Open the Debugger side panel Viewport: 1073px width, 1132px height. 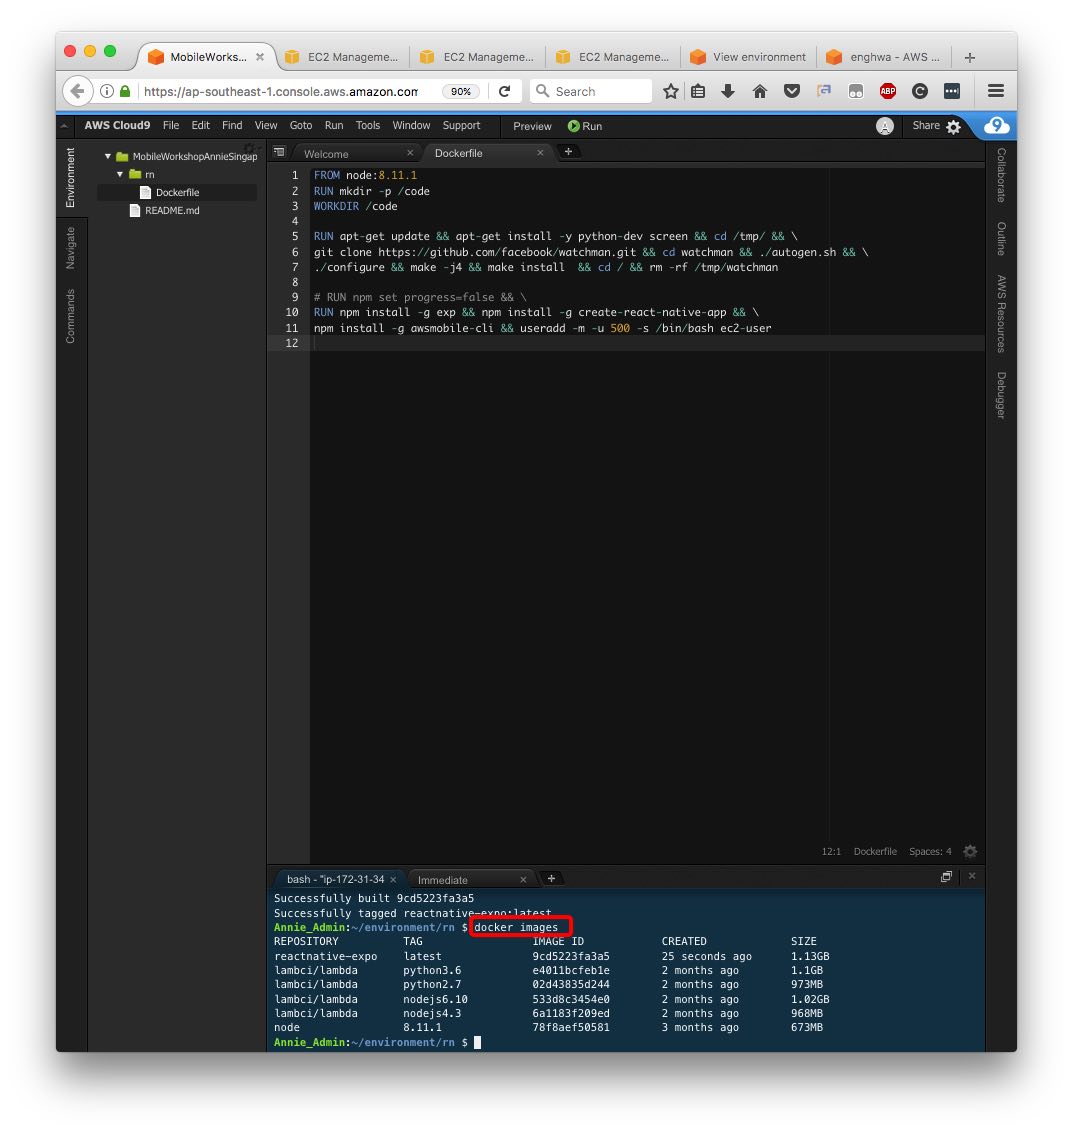pos(1001,394)
